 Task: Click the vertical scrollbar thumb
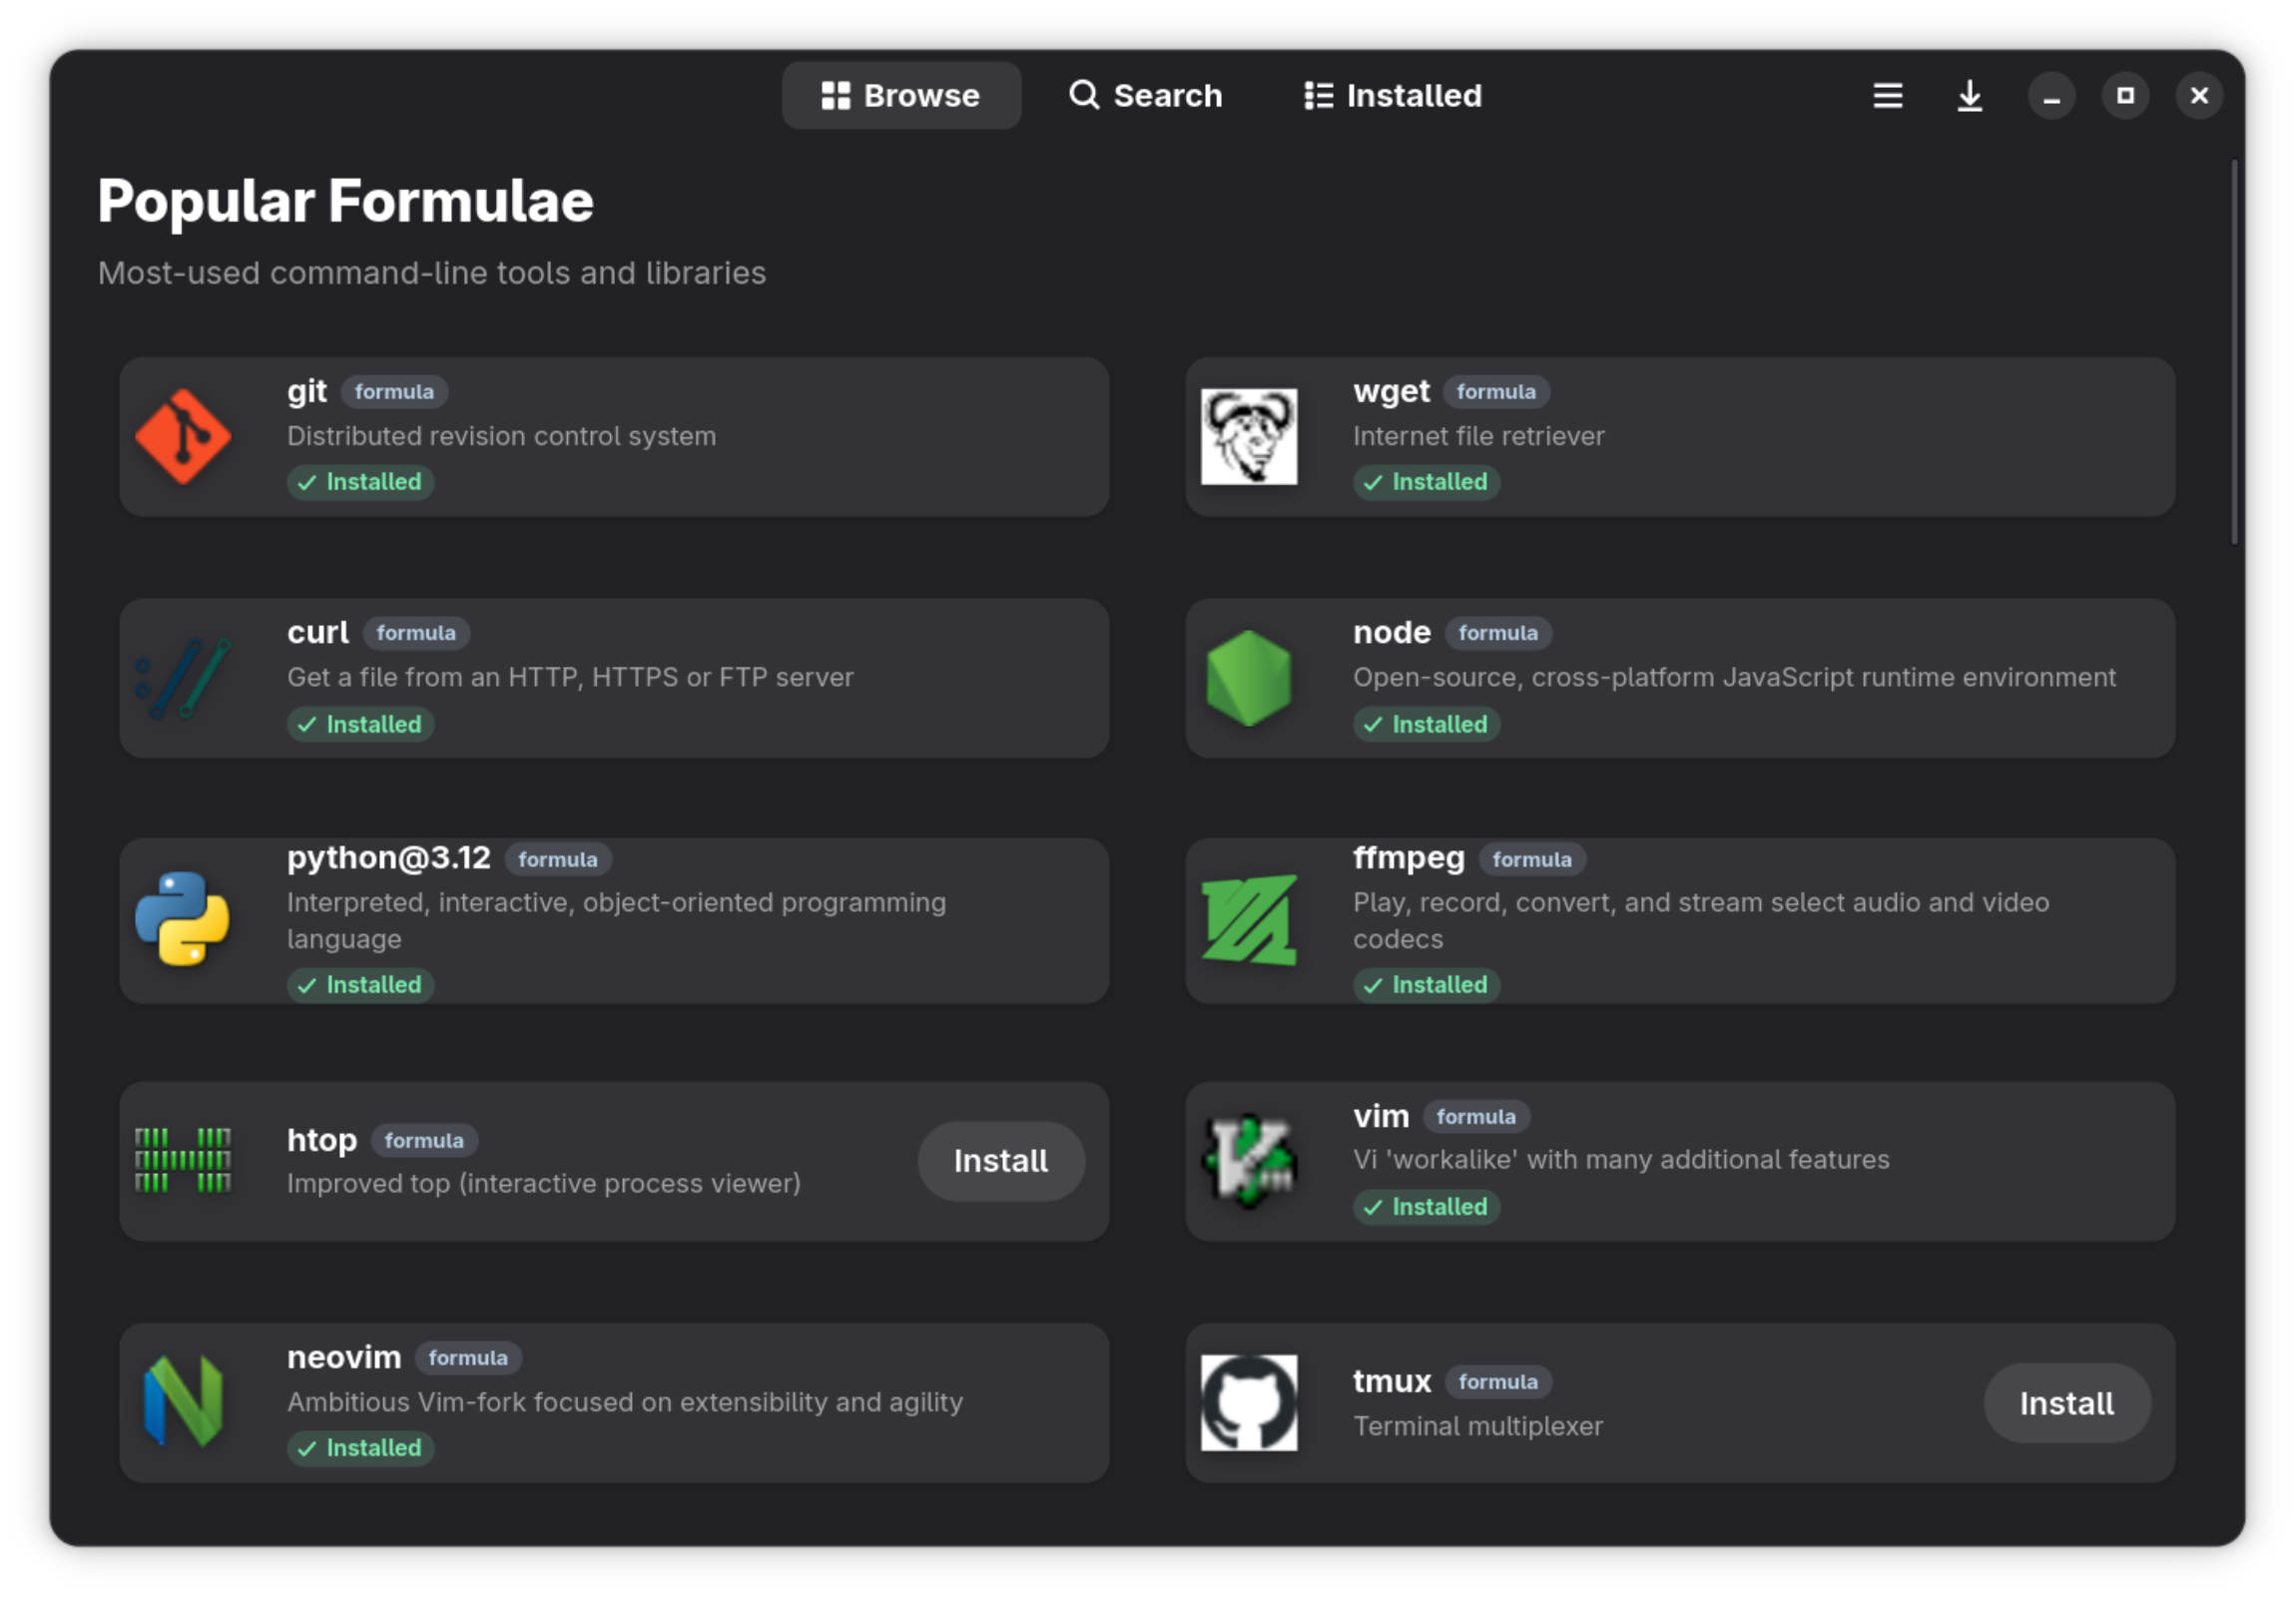(x=2234, y=352)
